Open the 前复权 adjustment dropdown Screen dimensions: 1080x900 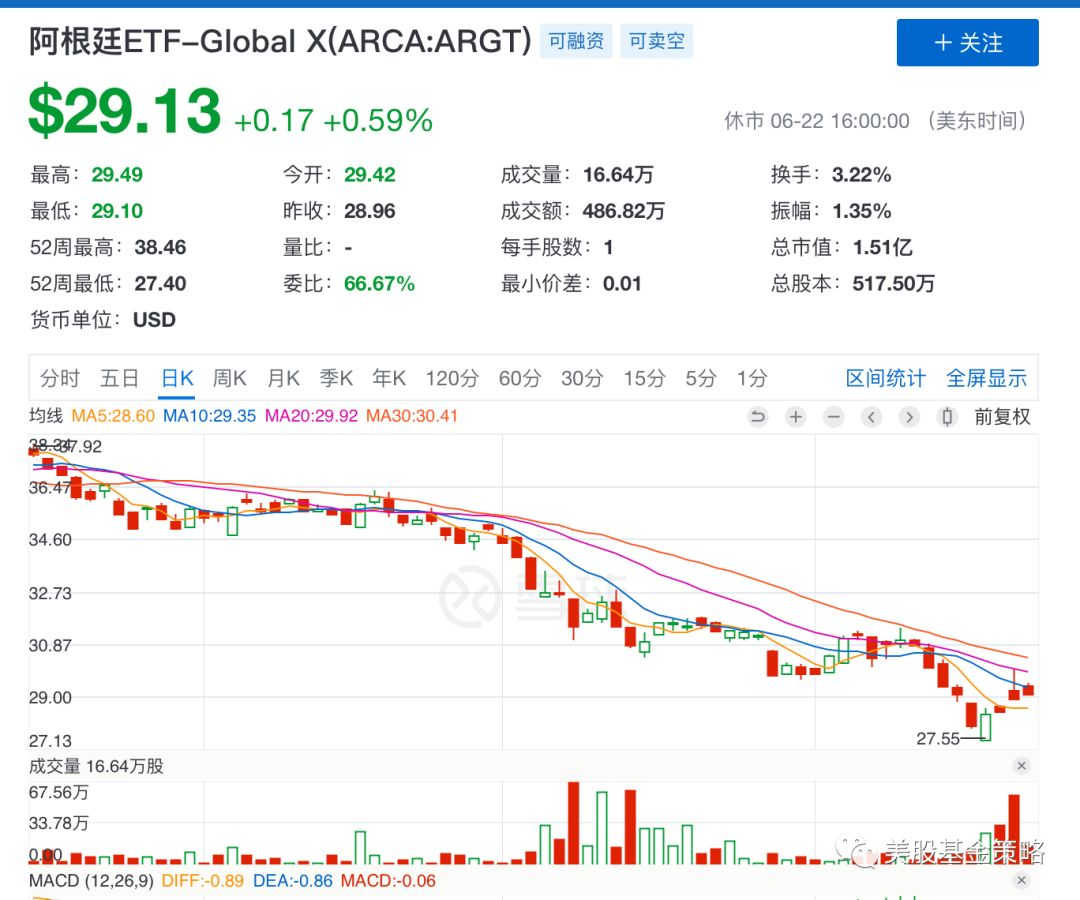click(1002, 417)
